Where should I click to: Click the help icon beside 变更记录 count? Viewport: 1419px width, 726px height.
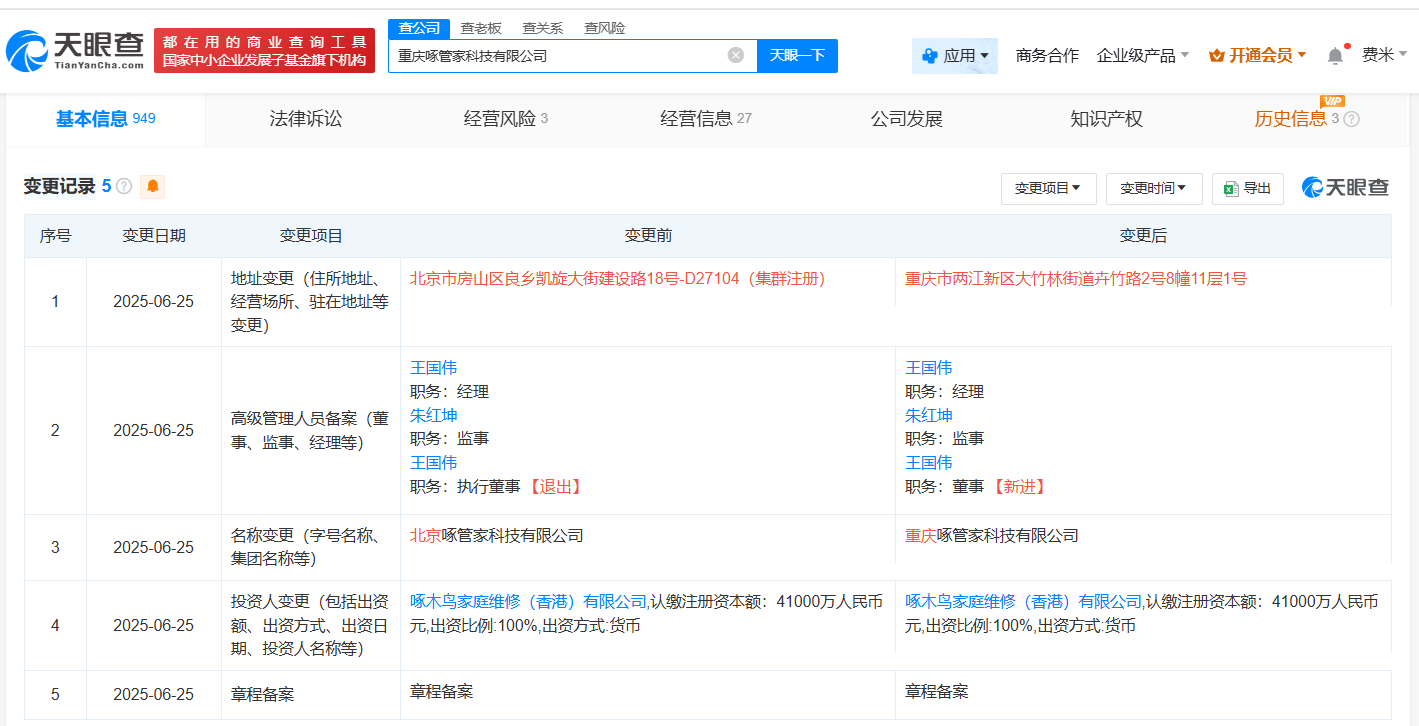pos(124,186)
